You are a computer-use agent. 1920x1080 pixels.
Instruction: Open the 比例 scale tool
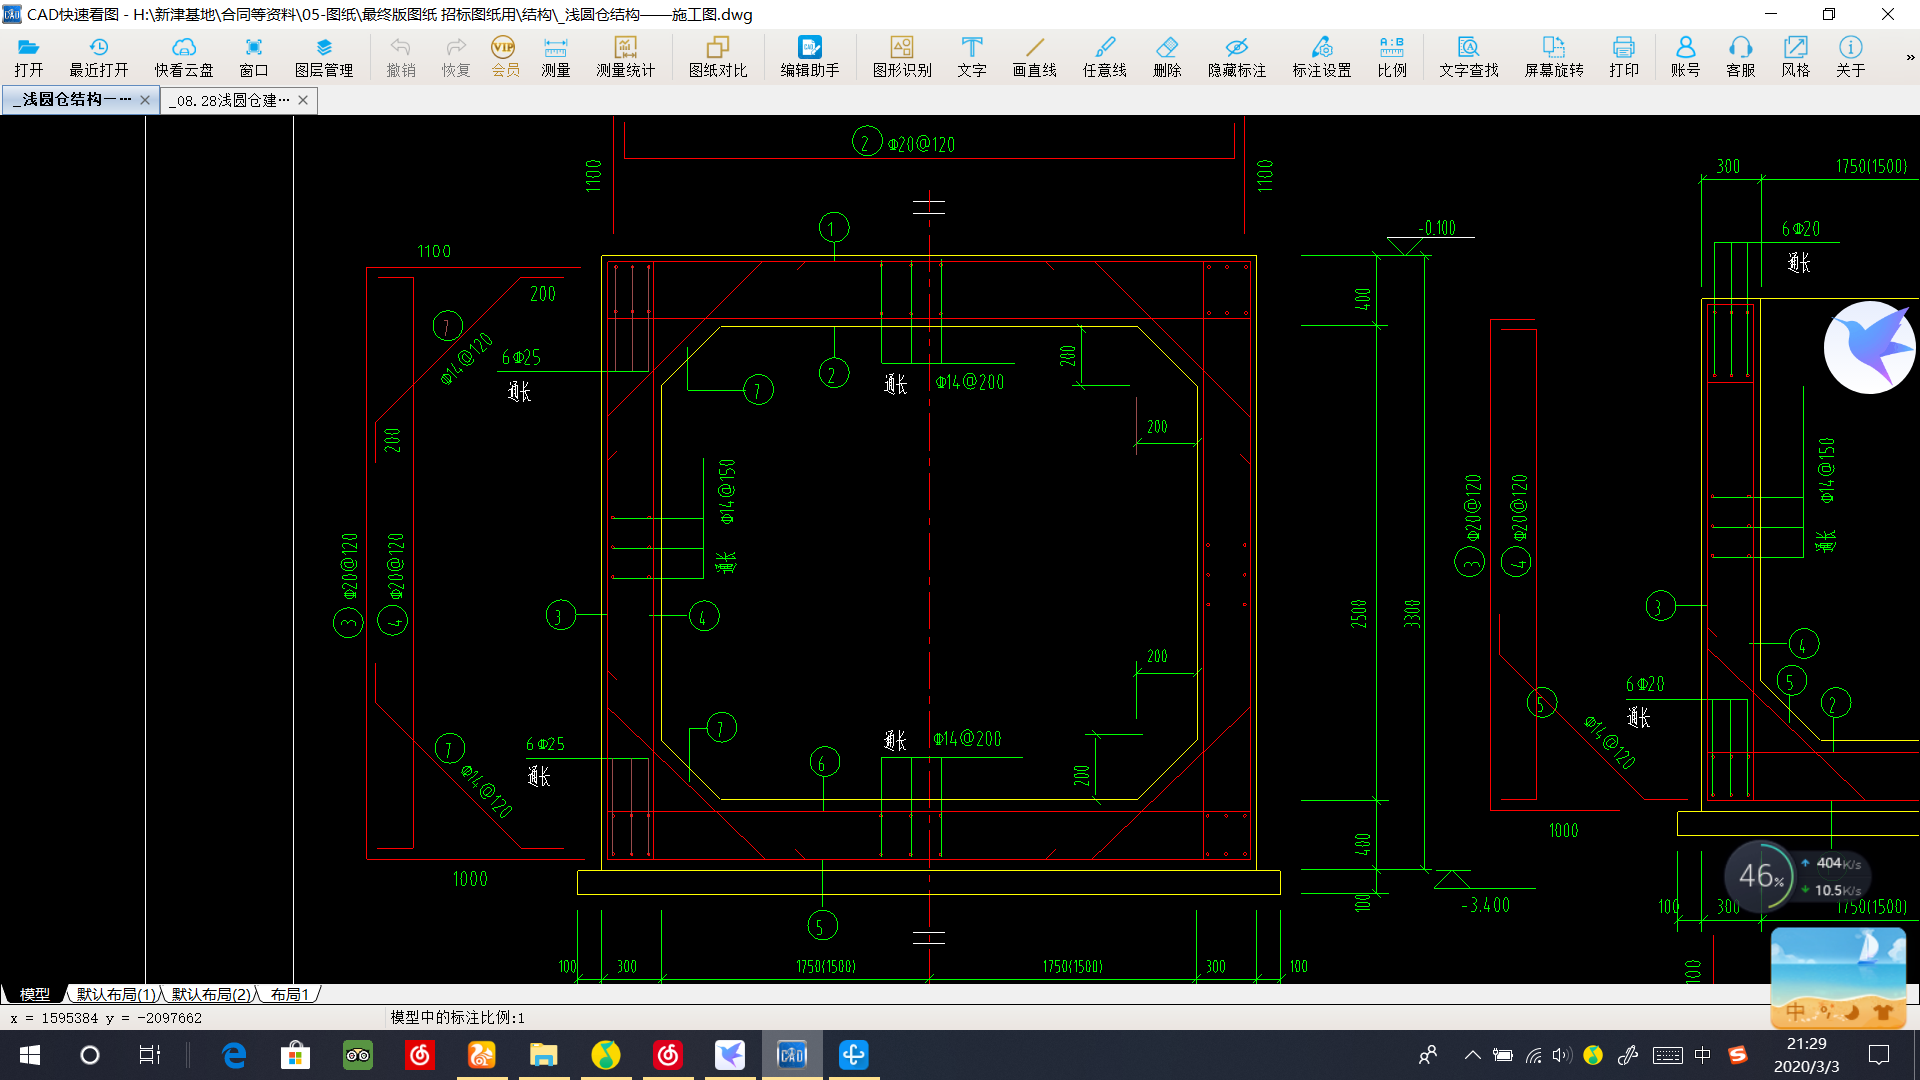tap(1392, 57)
